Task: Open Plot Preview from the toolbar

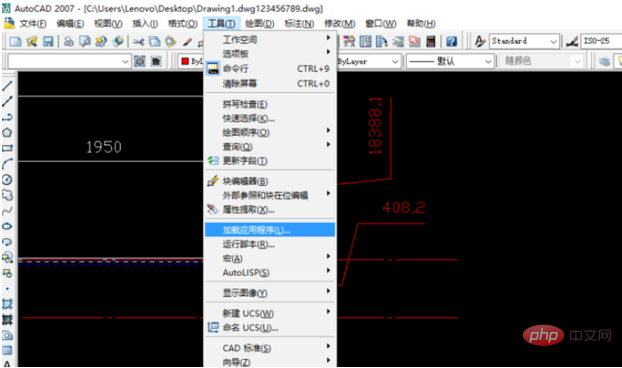Action: [85, 41]
